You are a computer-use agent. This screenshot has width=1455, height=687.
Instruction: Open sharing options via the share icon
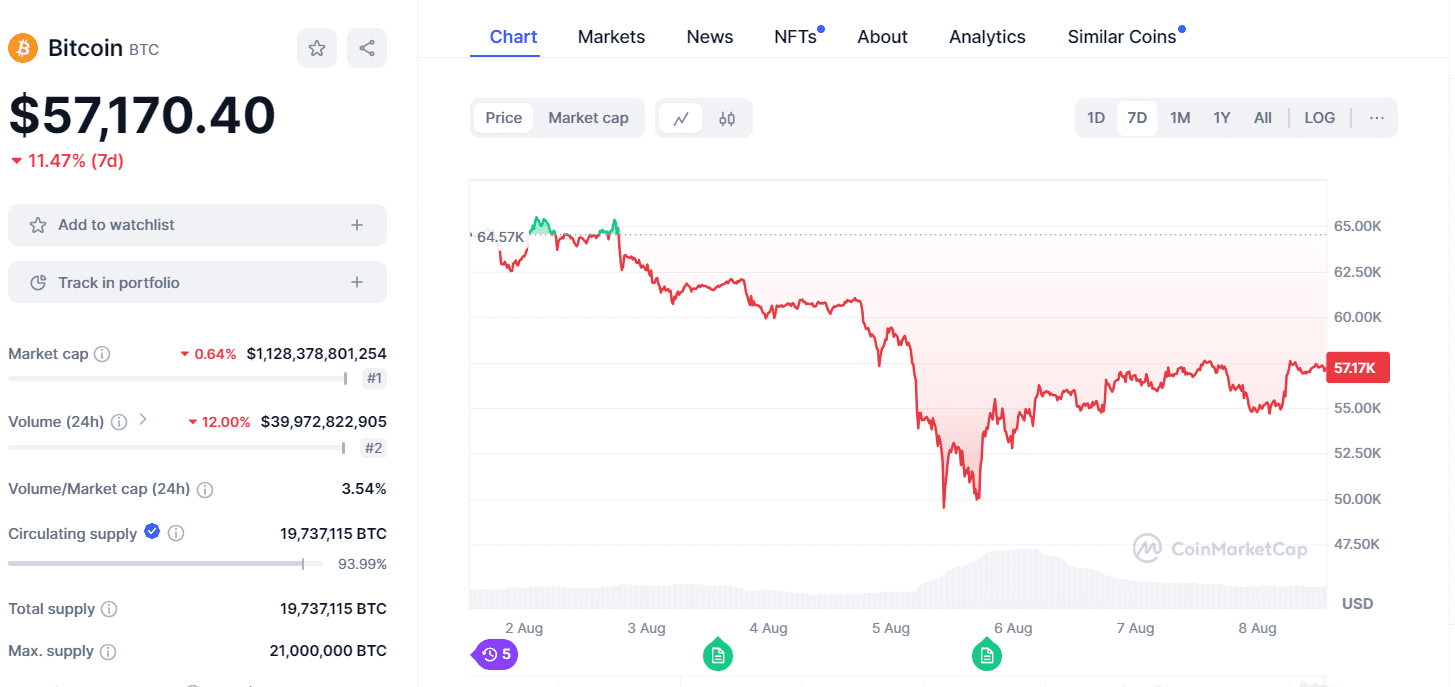(x=367, y=47)
